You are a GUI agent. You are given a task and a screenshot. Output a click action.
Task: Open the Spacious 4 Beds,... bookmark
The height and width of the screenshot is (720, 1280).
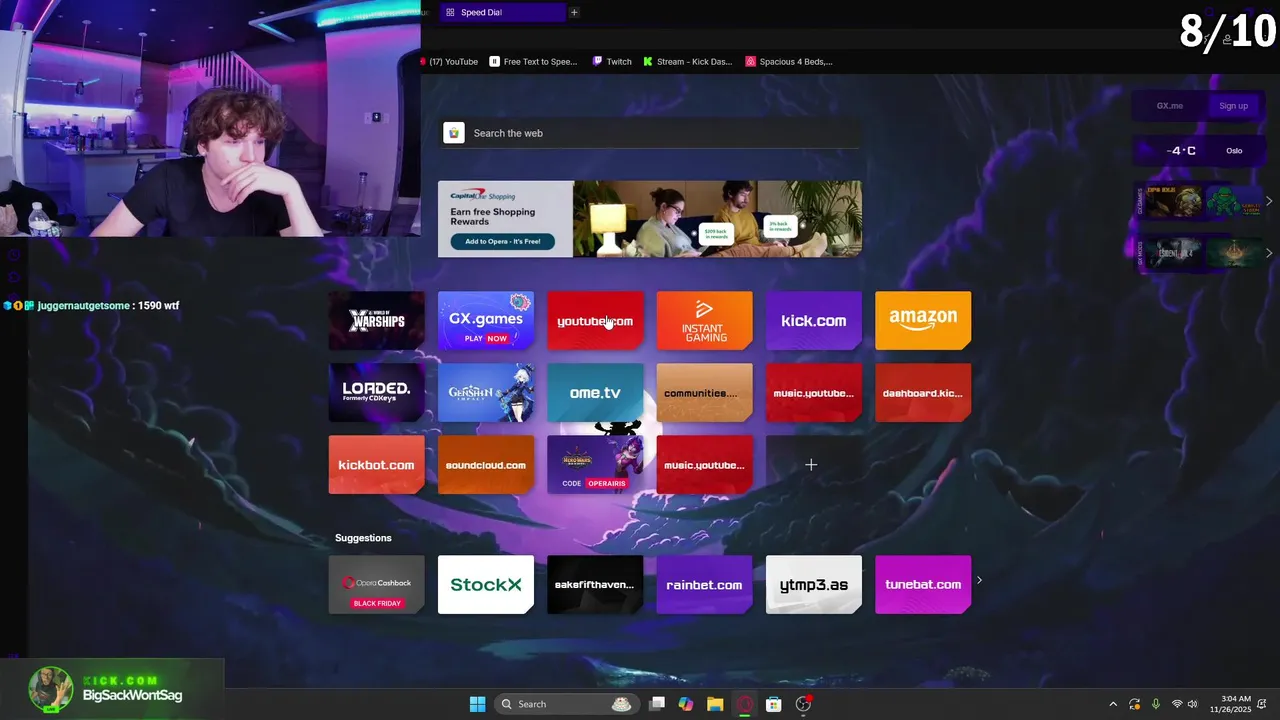coord(789,62)
